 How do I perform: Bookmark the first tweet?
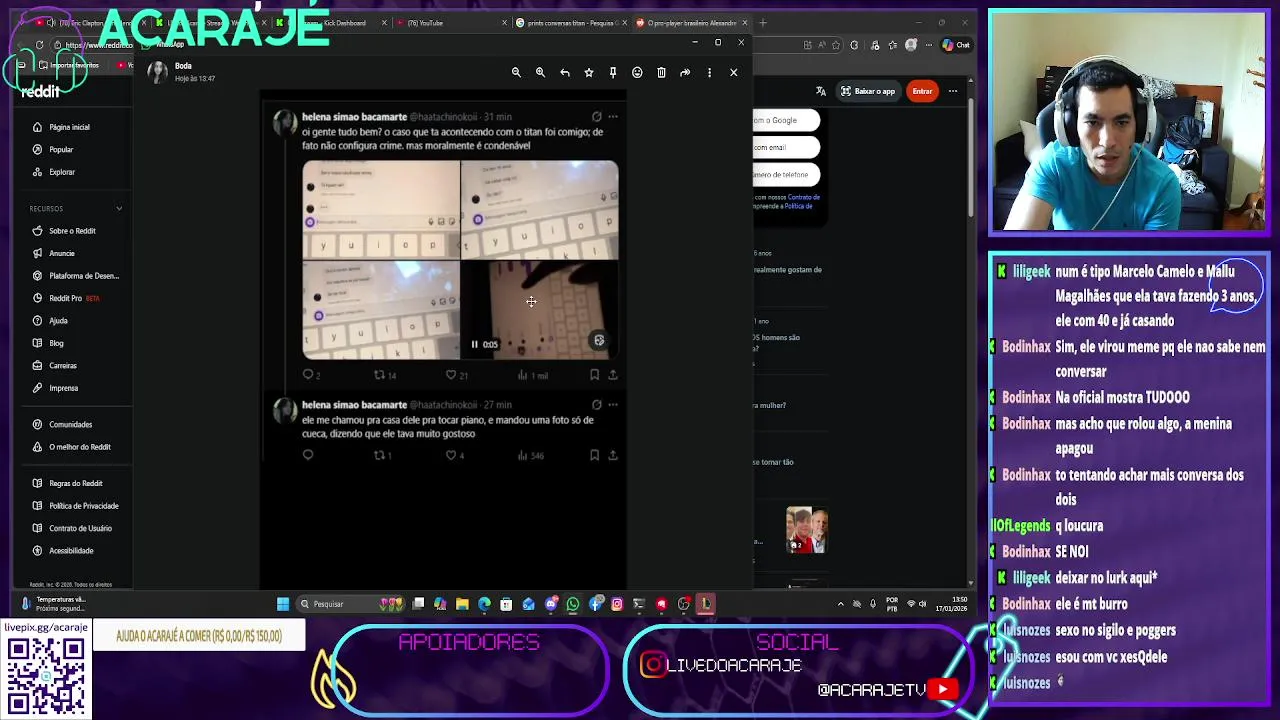[594, 374]
